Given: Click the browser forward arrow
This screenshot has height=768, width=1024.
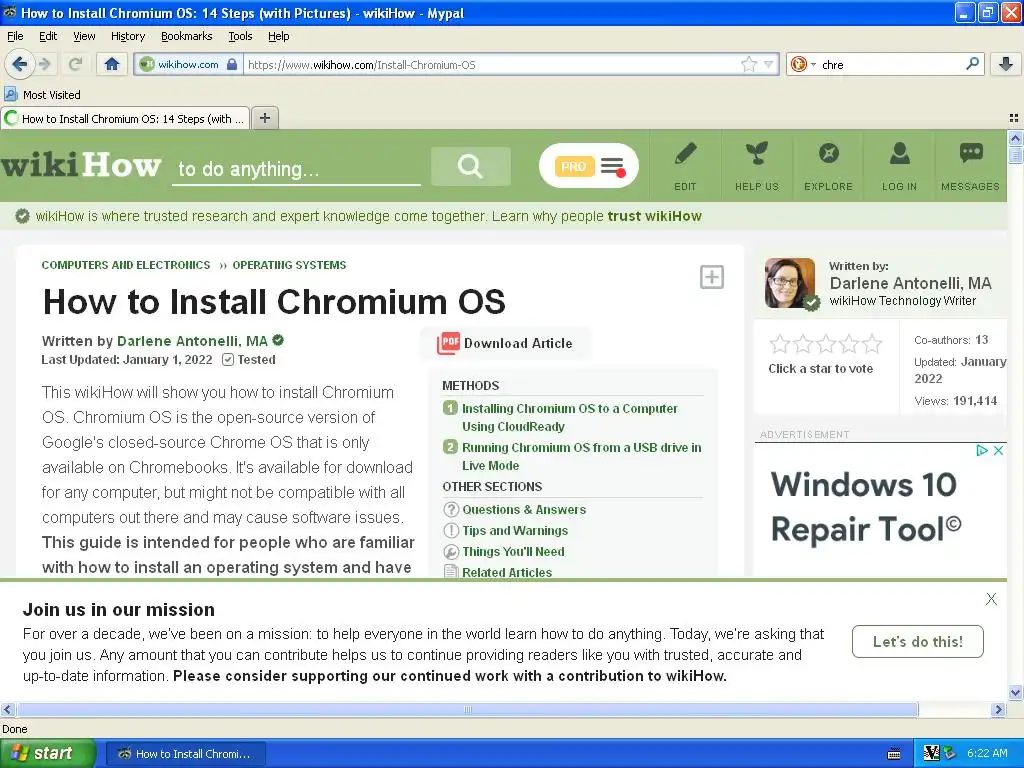Looking at the screenshot, I should [x=44, y=64].
